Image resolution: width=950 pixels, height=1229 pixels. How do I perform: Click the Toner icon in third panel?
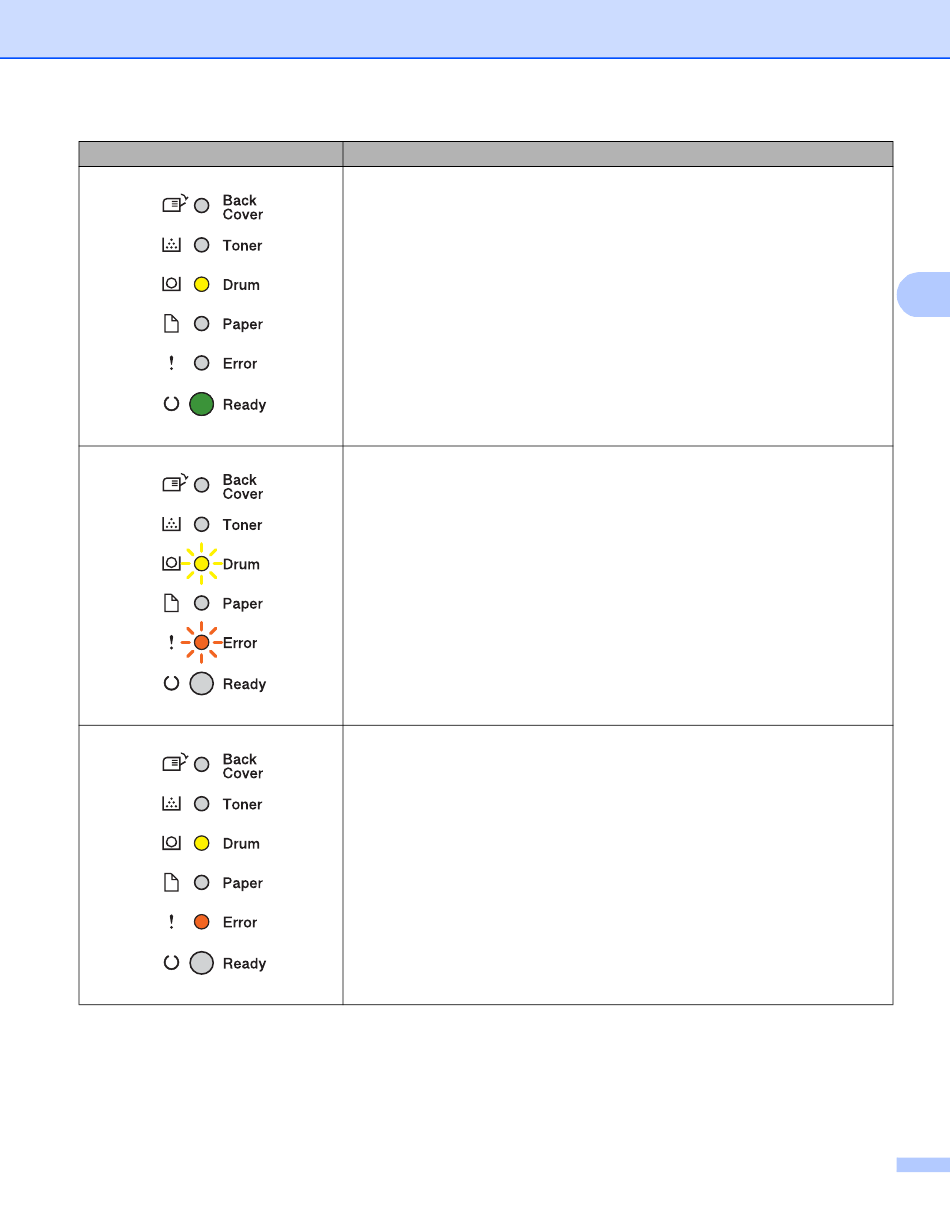[171, 804]
